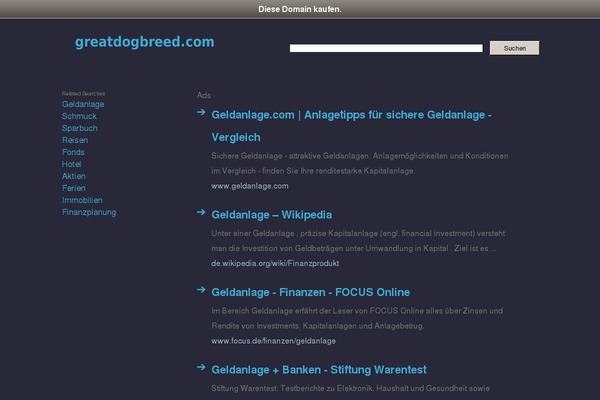Click the Suchen button
This screenshot has width=600, height=400.
(x=514, y=48)
